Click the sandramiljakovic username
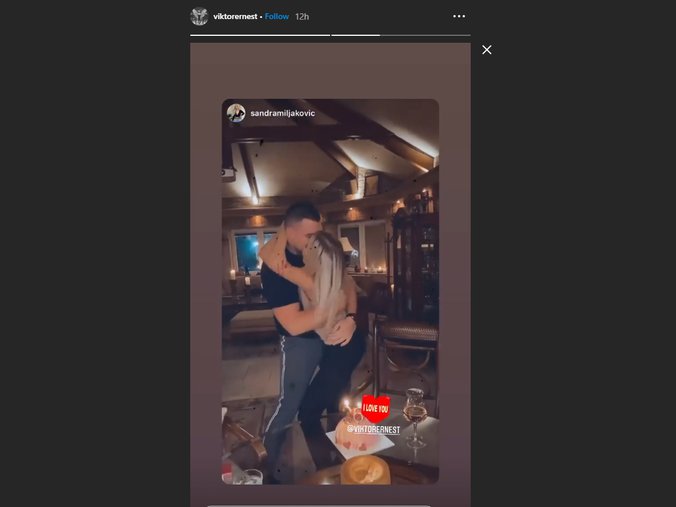Viewport: 676px width, 507px height. pos(283,113)
